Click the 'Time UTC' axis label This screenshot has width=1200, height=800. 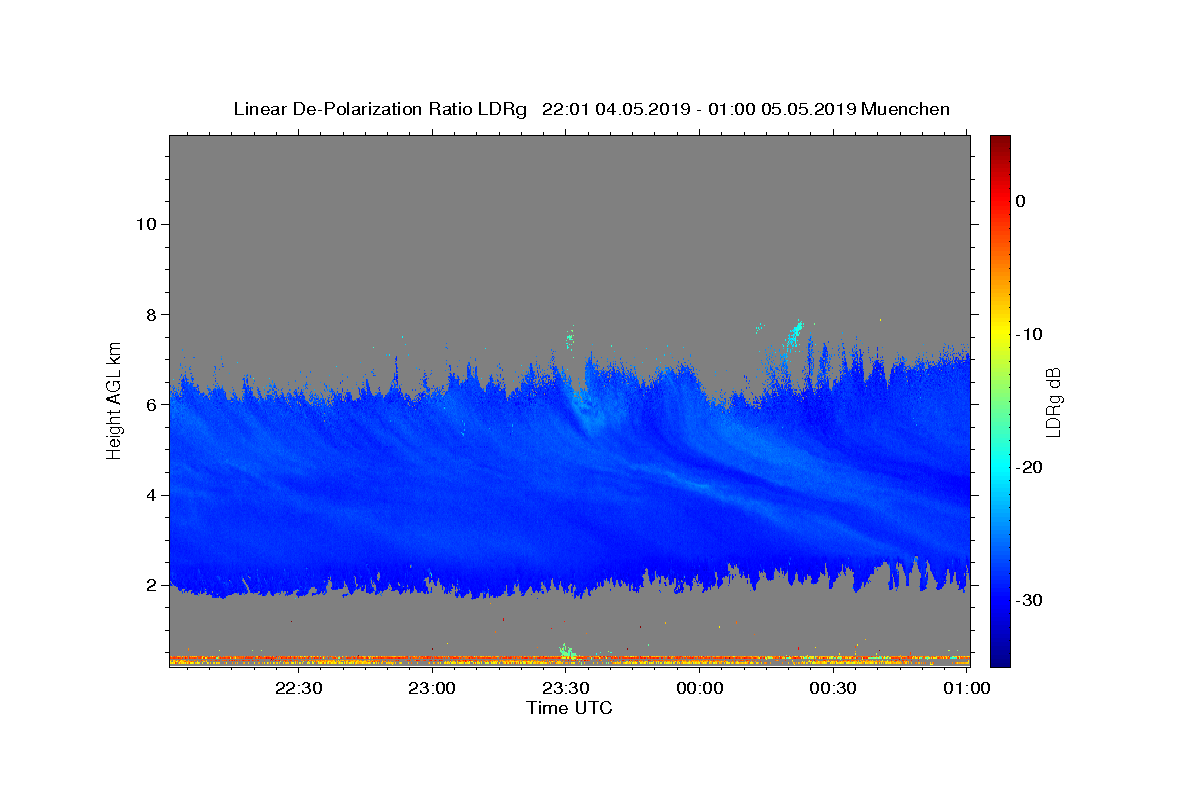click(569, 708)
